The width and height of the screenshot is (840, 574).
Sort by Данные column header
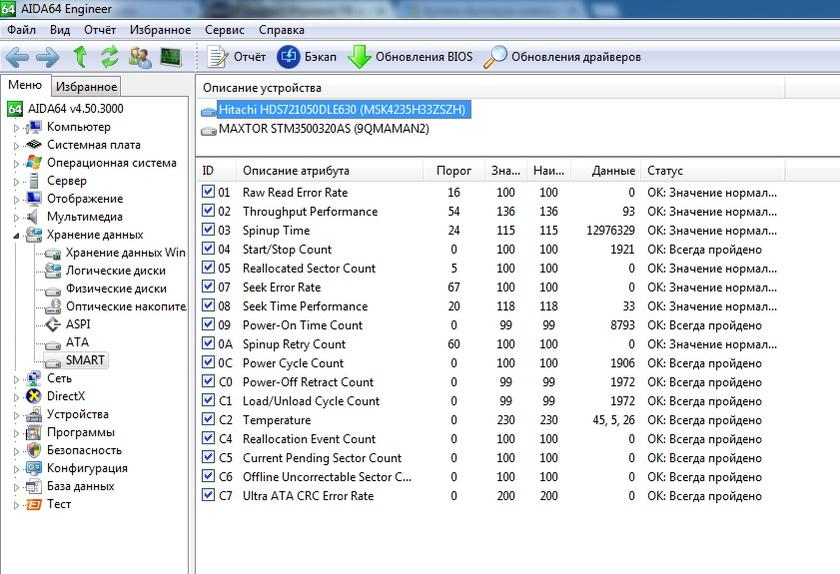(606, 171)
